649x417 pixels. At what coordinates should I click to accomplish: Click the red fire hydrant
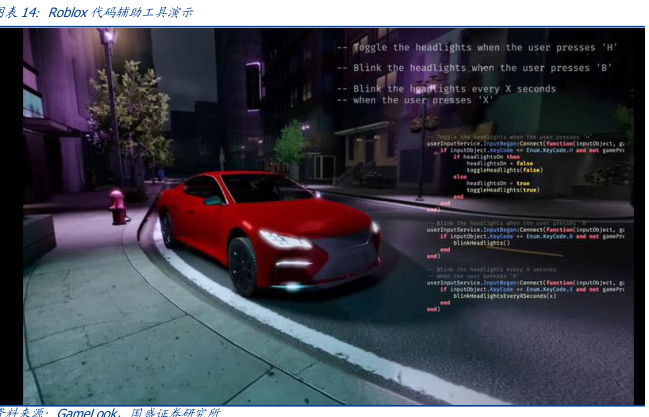point(118,207)
